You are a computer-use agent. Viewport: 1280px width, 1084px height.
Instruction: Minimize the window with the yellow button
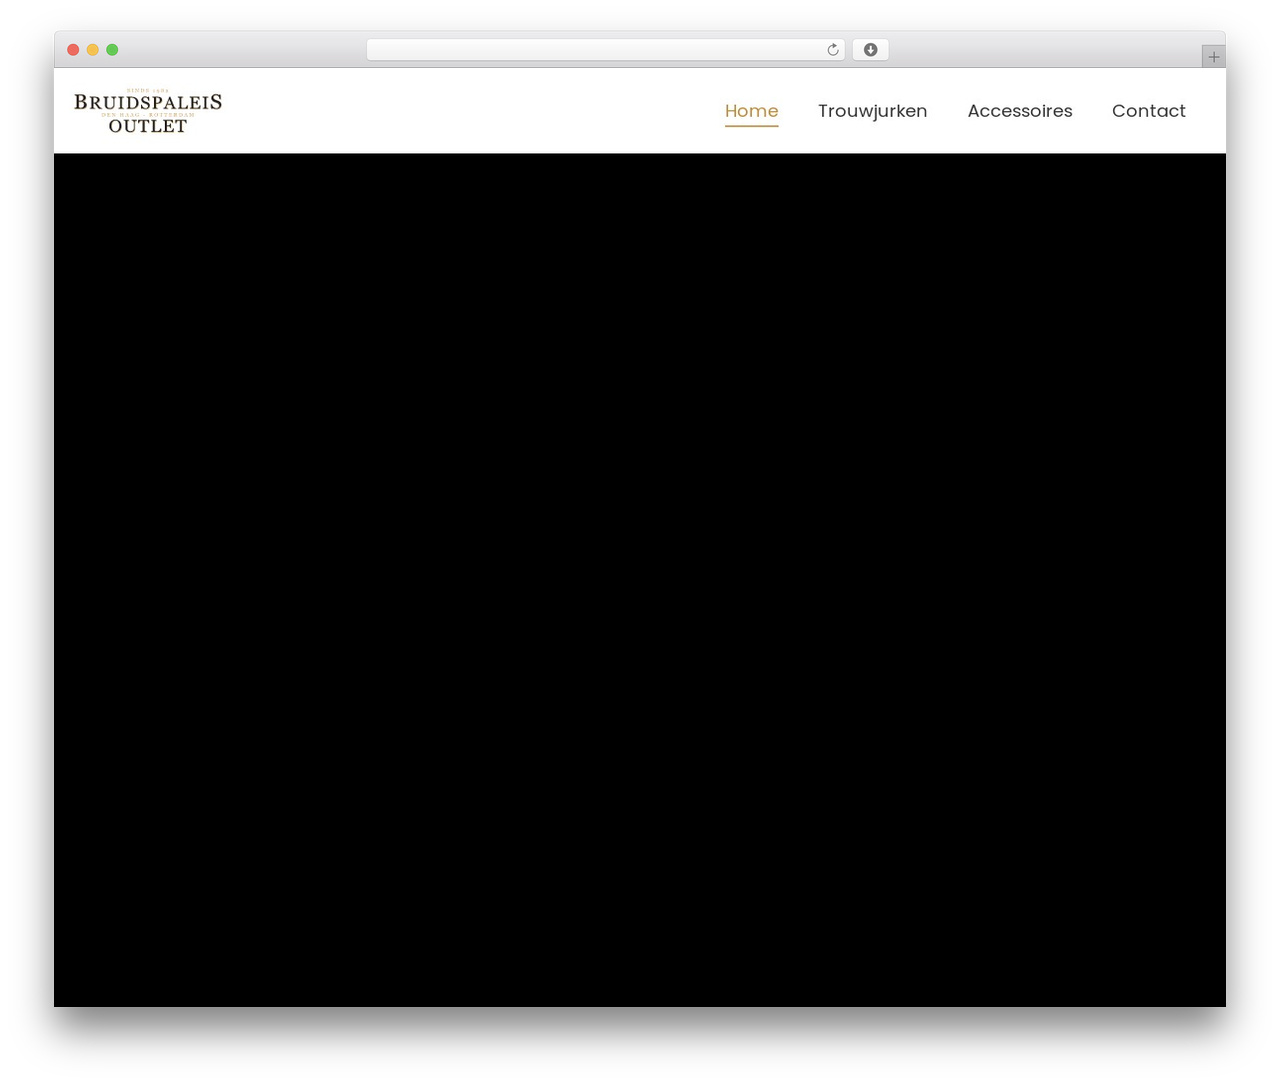[x=93, y=50]
